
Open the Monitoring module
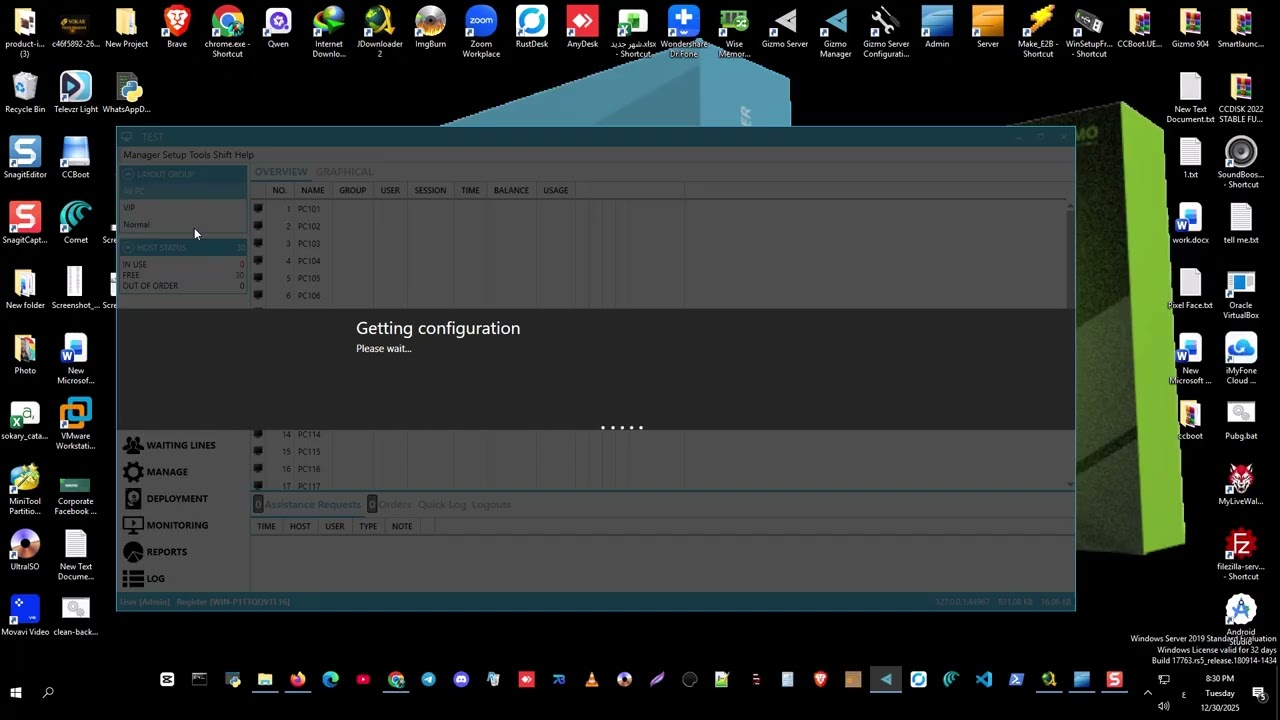pos(165,525)
